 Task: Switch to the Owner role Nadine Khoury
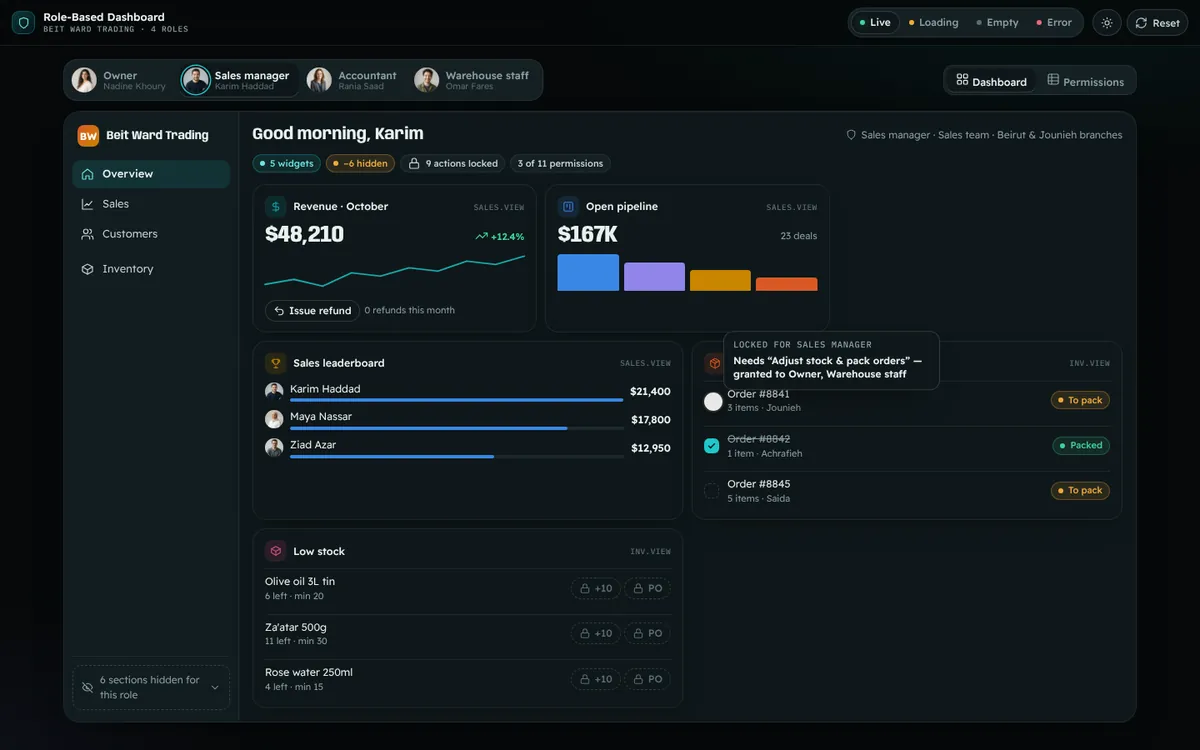tap(120, 80)
